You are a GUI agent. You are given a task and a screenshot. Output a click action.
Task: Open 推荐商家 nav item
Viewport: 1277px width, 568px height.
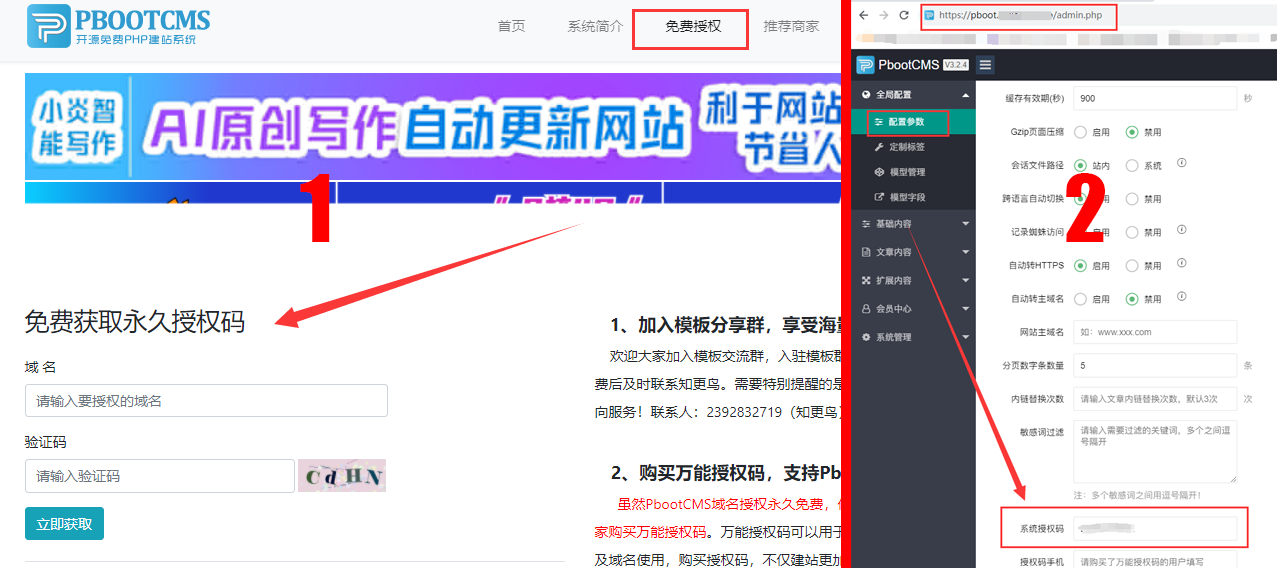point(791,27)
